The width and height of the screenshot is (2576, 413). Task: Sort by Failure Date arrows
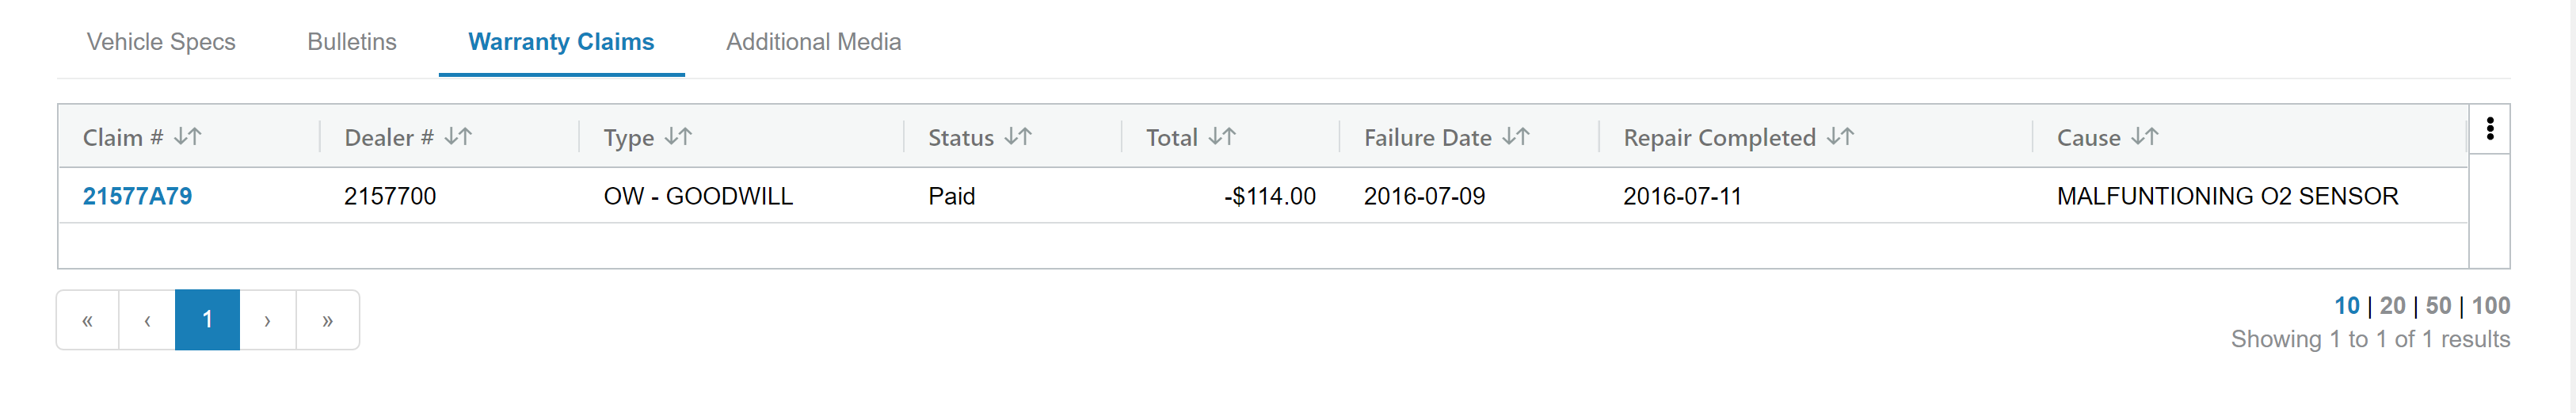pyautogui.click(x=1516, y=137)
